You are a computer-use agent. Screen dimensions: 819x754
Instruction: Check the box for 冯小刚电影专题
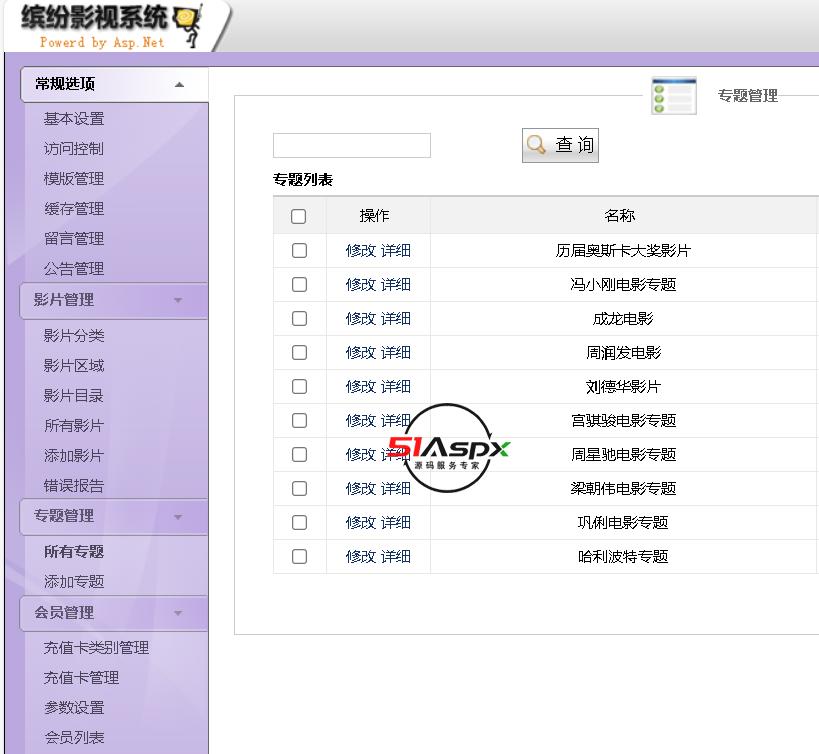click(299, 285)
